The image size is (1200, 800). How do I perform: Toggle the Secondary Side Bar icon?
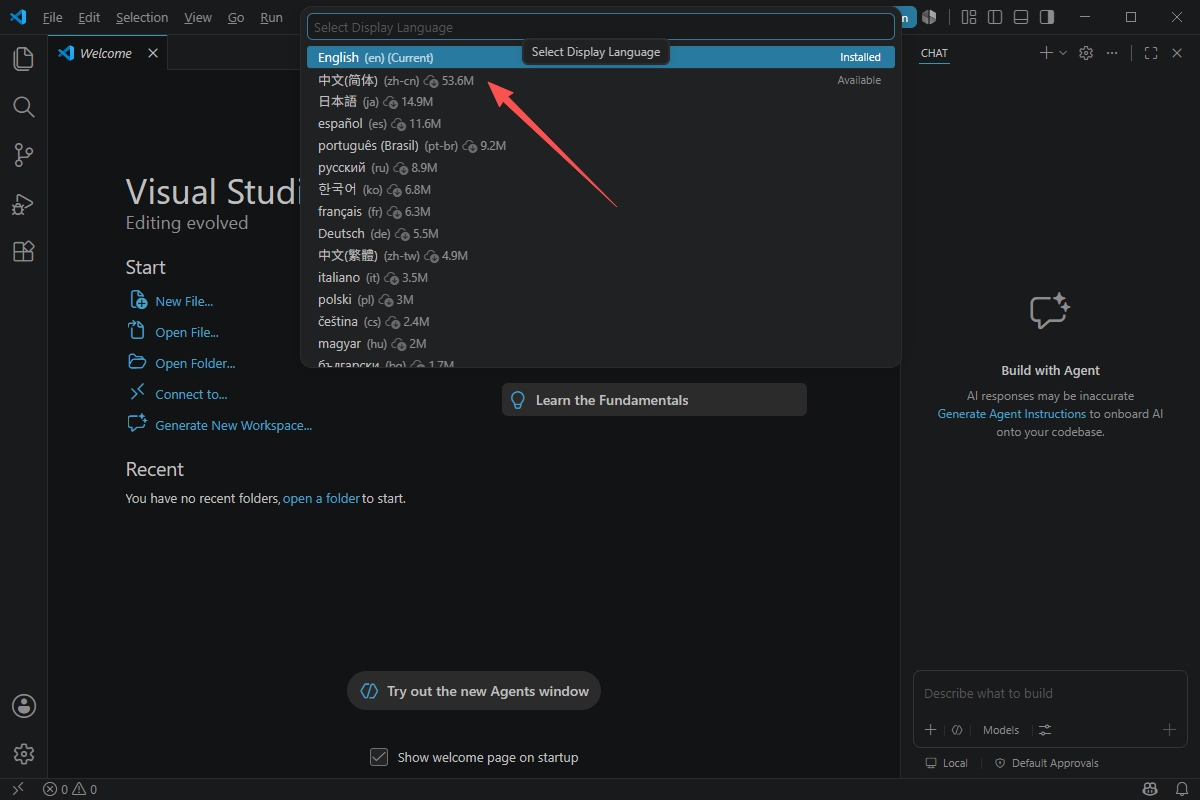[1047, 17]
